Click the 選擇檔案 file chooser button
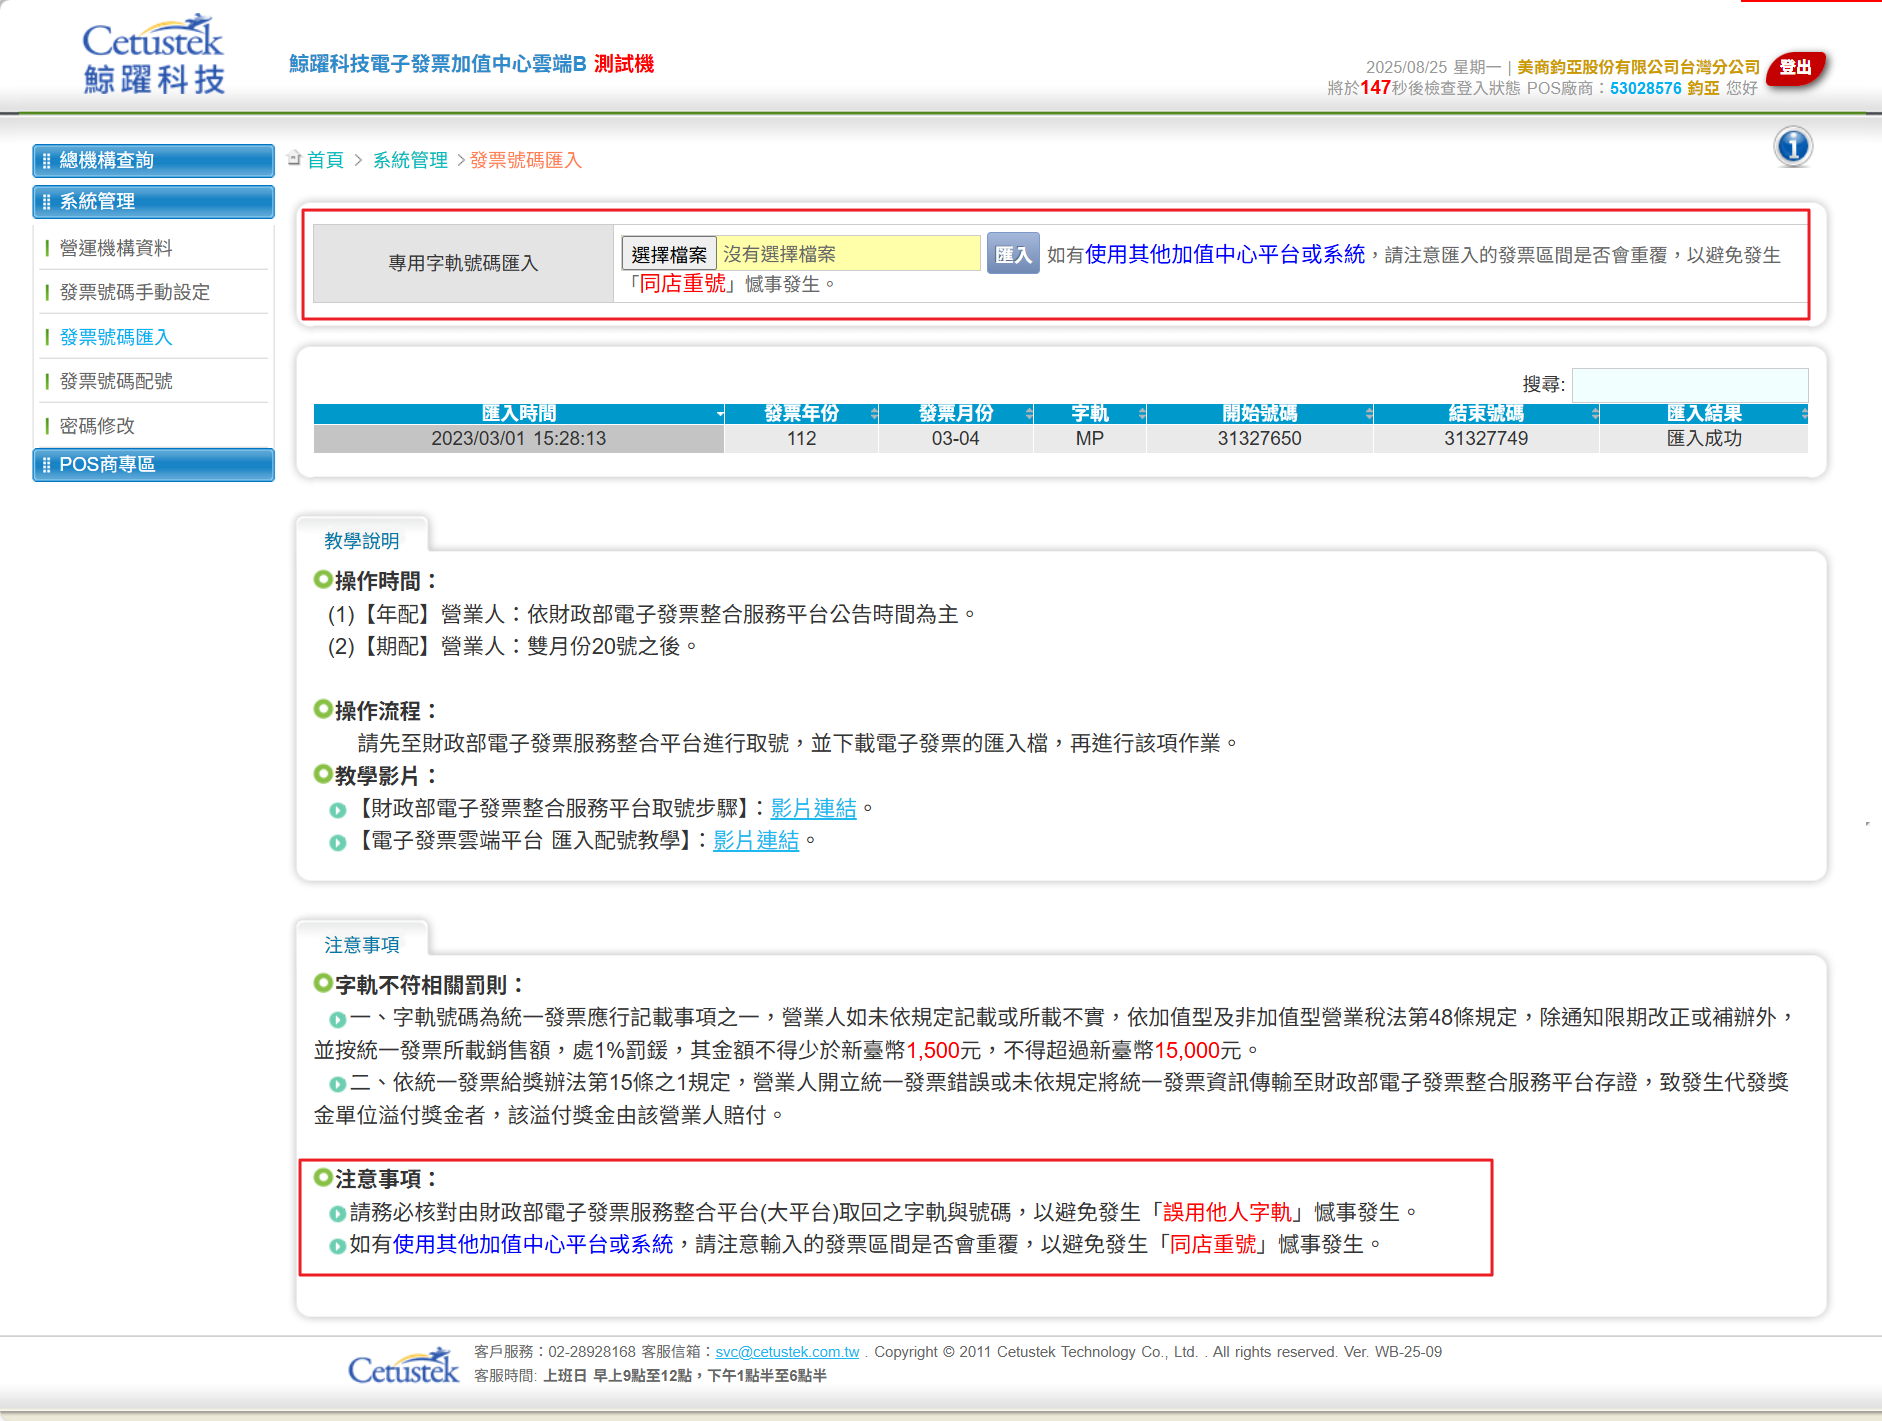This screenshot has width=1882, height=1421. [x=669, y=255]
